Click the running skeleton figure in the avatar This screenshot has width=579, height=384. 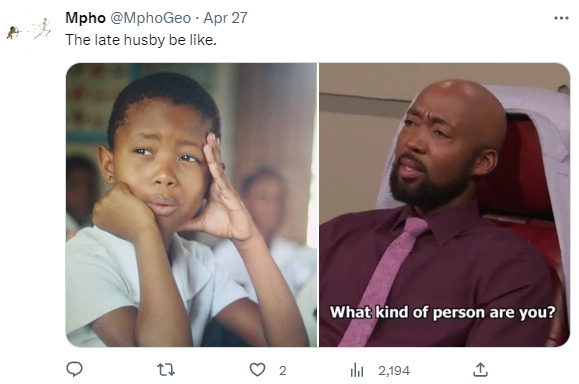point(44,28)
